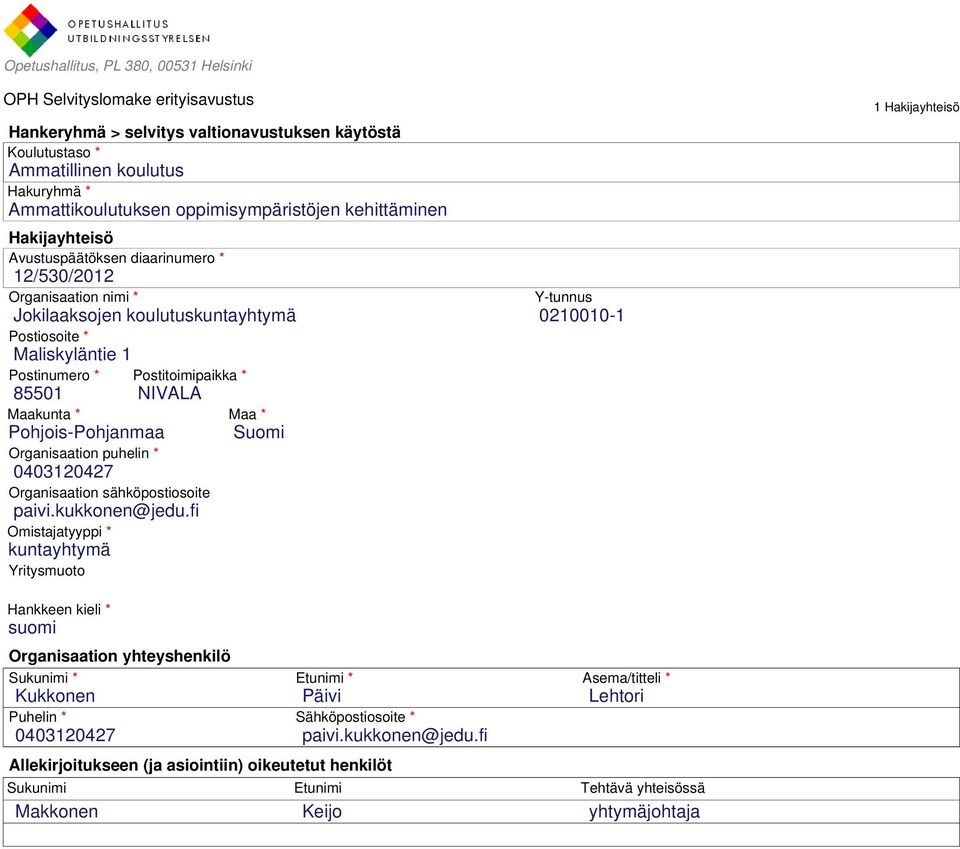Select the 'OPH Selvityslomake erityisavustus' title
This screenshot has height=849, width=960.
(129, 100)
